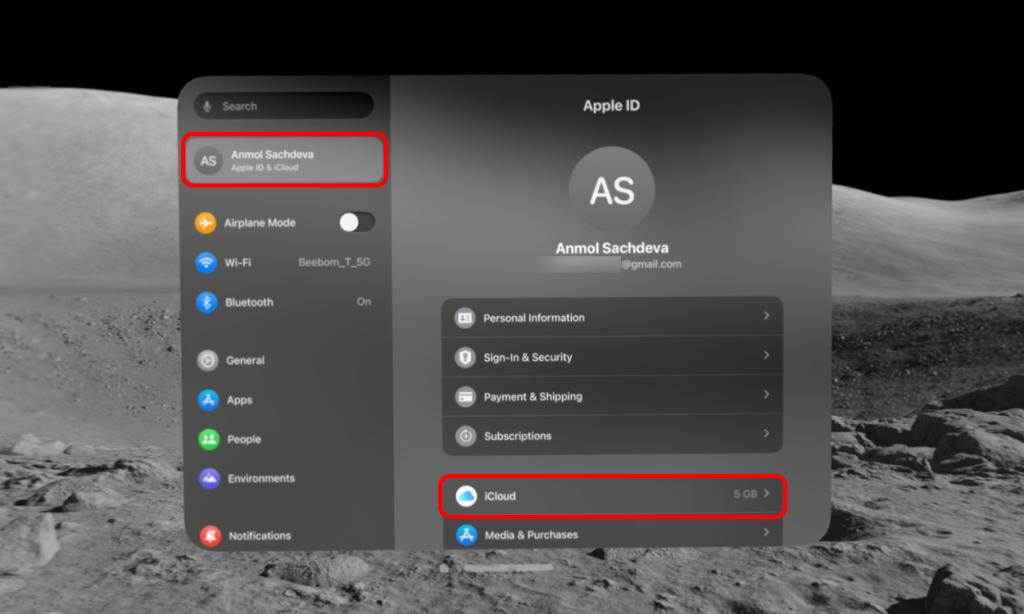Open People settings label
Screen dimensions: 1024x614
tap(244, 440)
